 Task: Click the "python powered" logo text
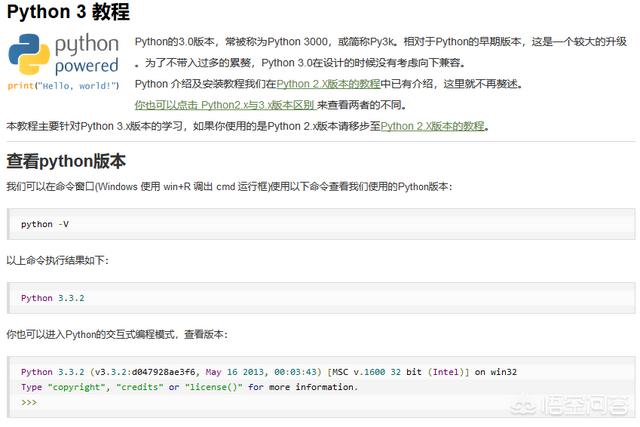pyautogui.click(x=86, y=56)
